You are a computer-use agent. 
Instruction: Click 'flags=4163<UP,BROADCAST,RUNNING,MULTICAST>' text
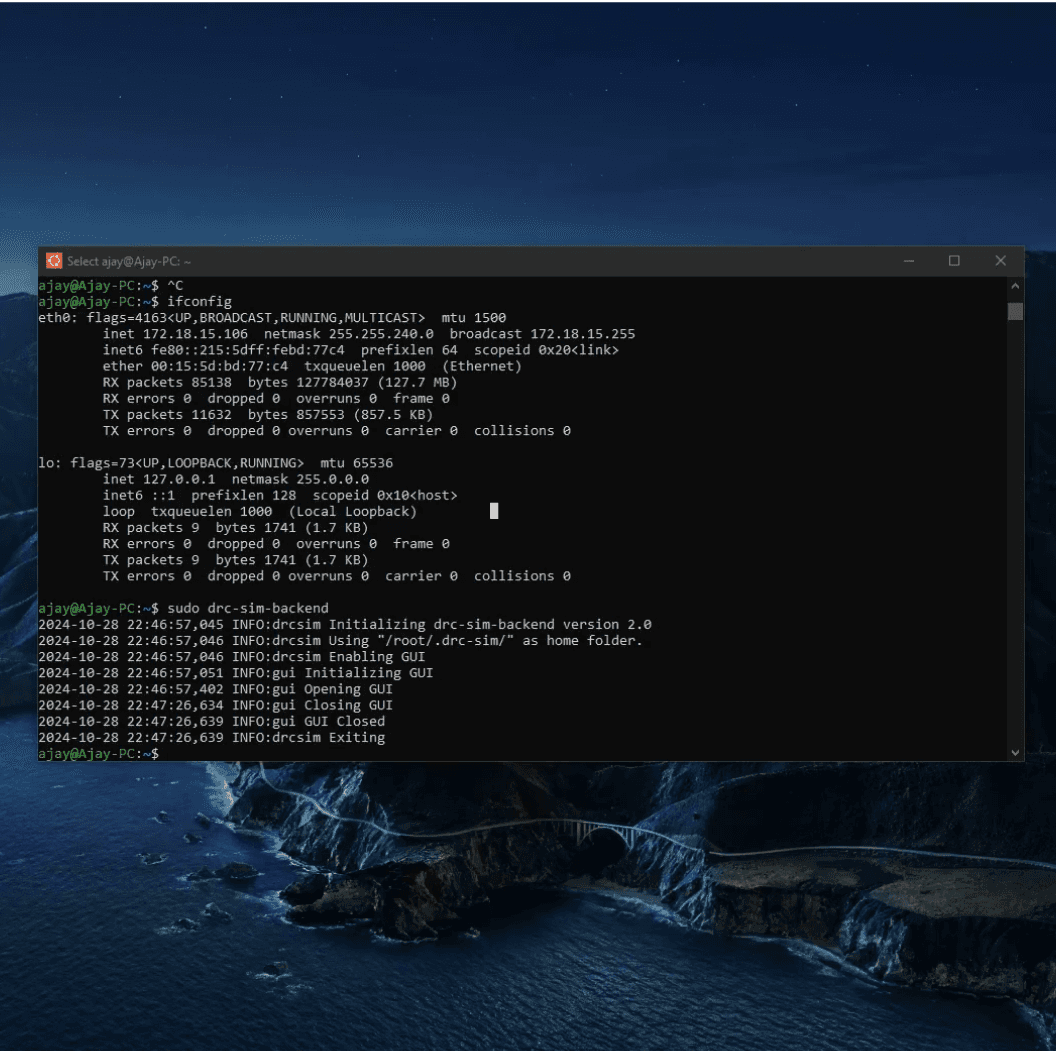click(256, 318)
